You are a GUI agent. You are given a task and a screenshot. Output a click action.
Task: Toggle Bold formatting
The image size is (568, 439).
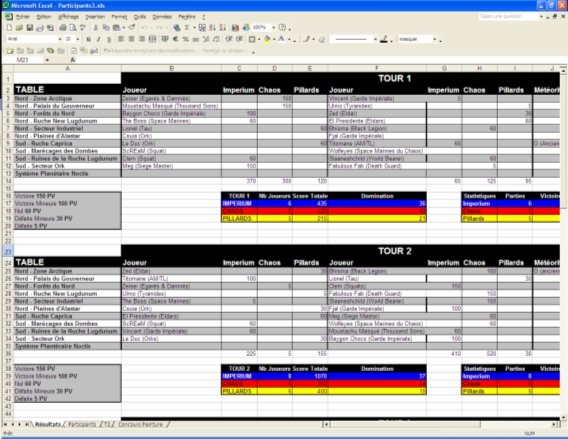[x=89, y=39]
